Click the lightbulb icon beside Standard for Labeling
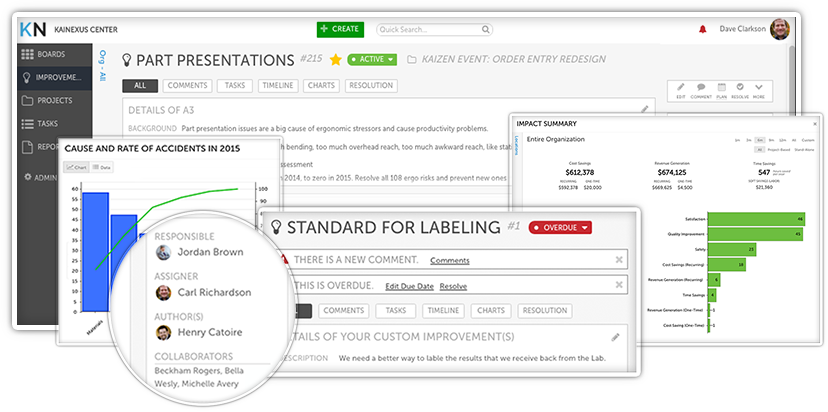Image resolution: width=828 pixels, height=412 pixels. [276, 228]
